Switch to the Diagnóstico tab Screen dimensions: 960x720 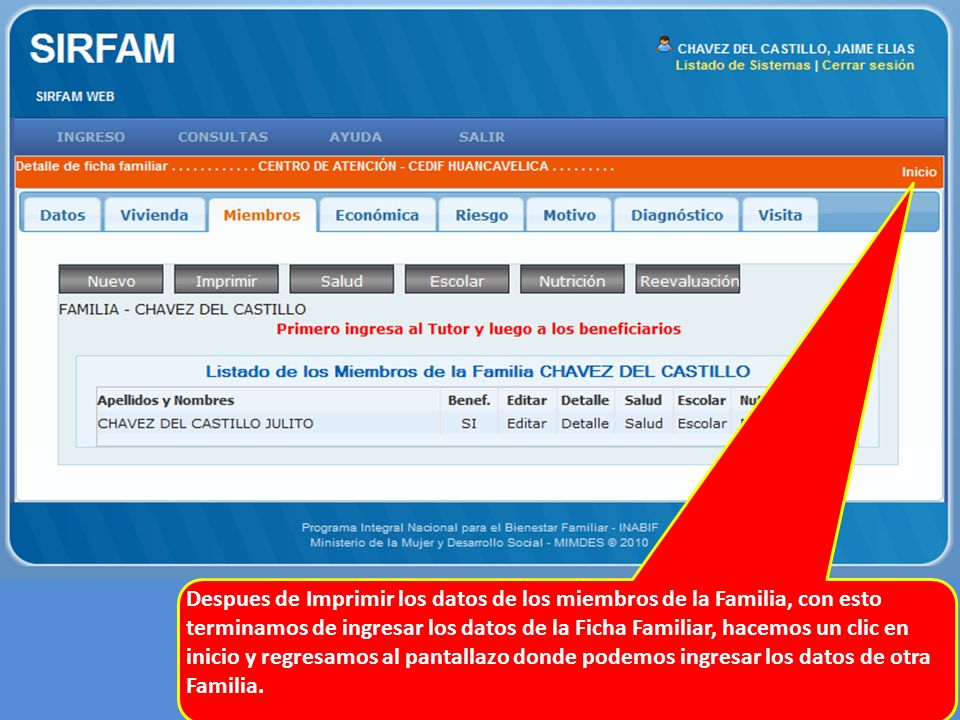[677, 215]
